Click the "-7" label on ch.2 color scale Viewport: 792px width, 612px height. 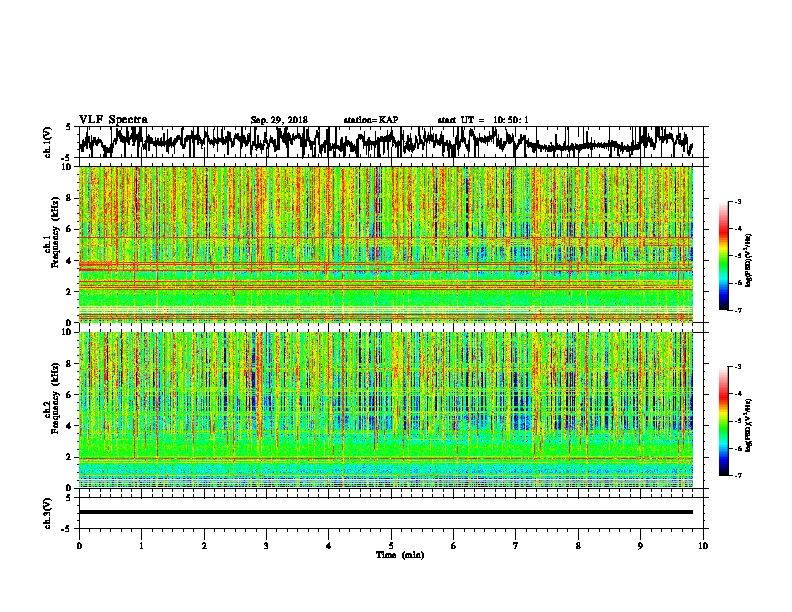coord(737,475)
